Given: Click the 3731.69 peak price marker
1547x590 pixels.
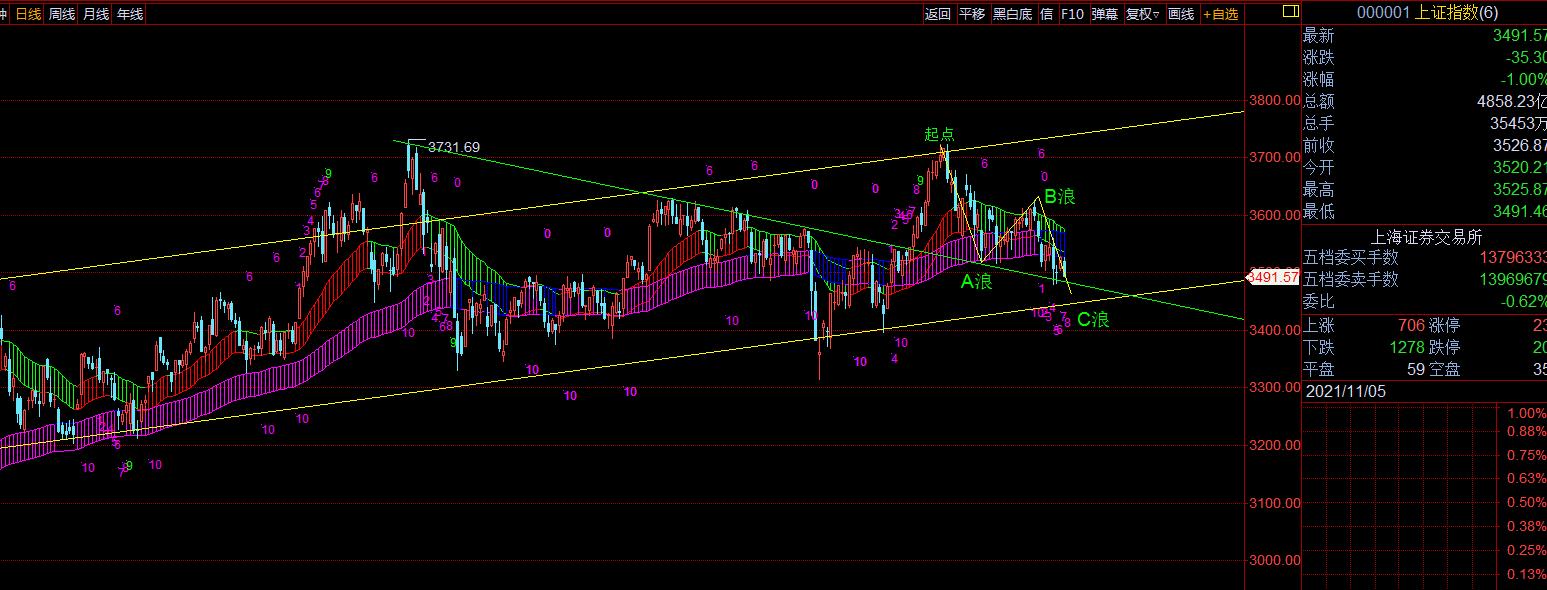Looking at the screenshot, I should (x=453, y=147).
